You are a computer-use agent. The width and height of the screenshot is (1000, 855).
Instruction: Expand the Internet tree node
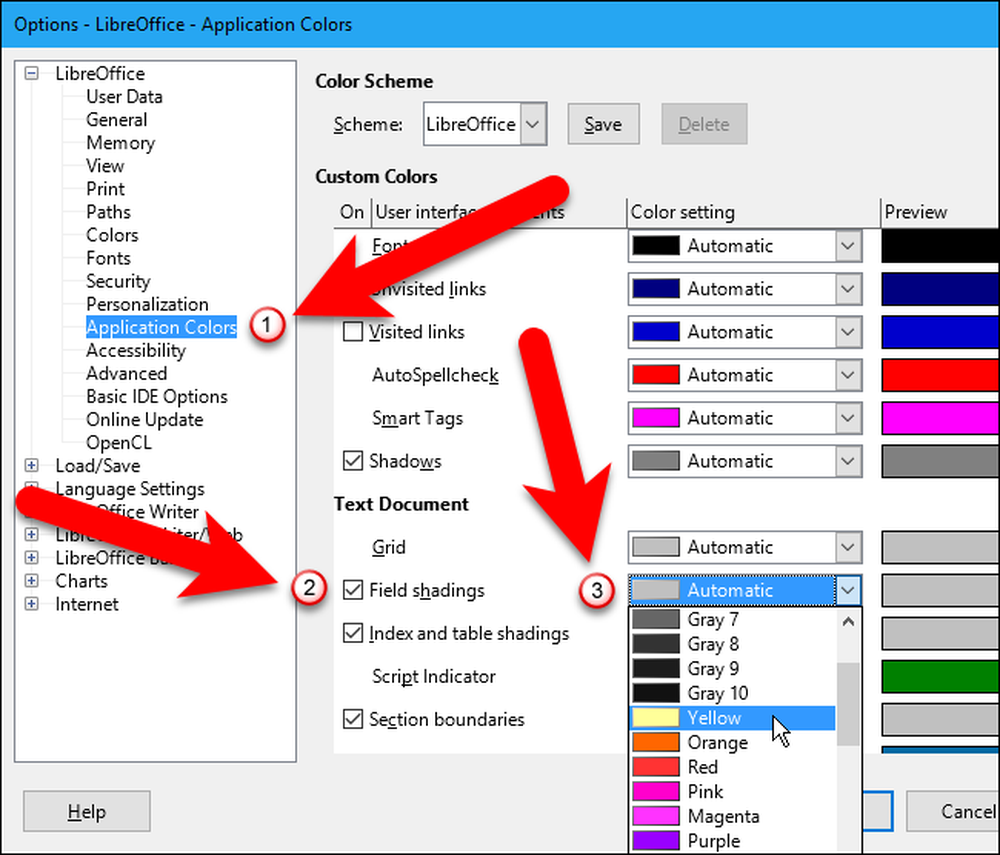click(x=31, y=604)
